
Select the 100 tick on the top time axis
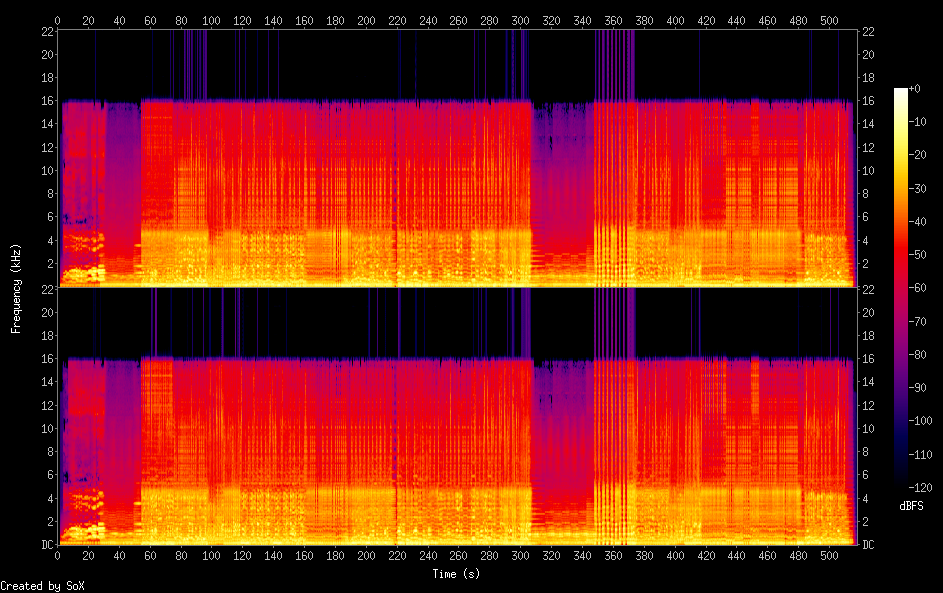click(x=211, y=20)
